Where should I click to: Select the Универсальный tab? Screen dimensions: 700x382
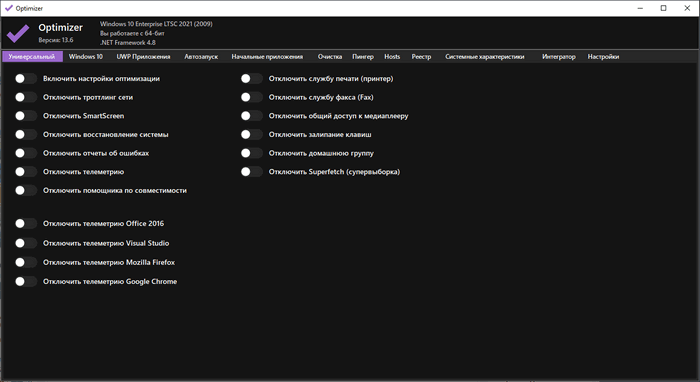[x=32, y=57]
